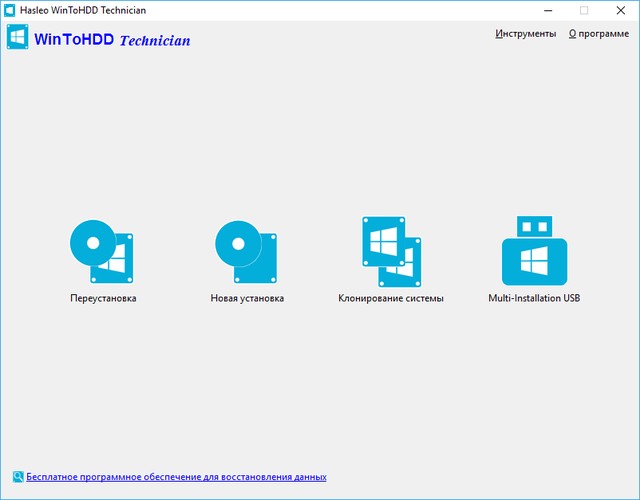Screen dimensions: 640x500
Task: Choose the Новая установка text label
Action: (x=247, y=298)
